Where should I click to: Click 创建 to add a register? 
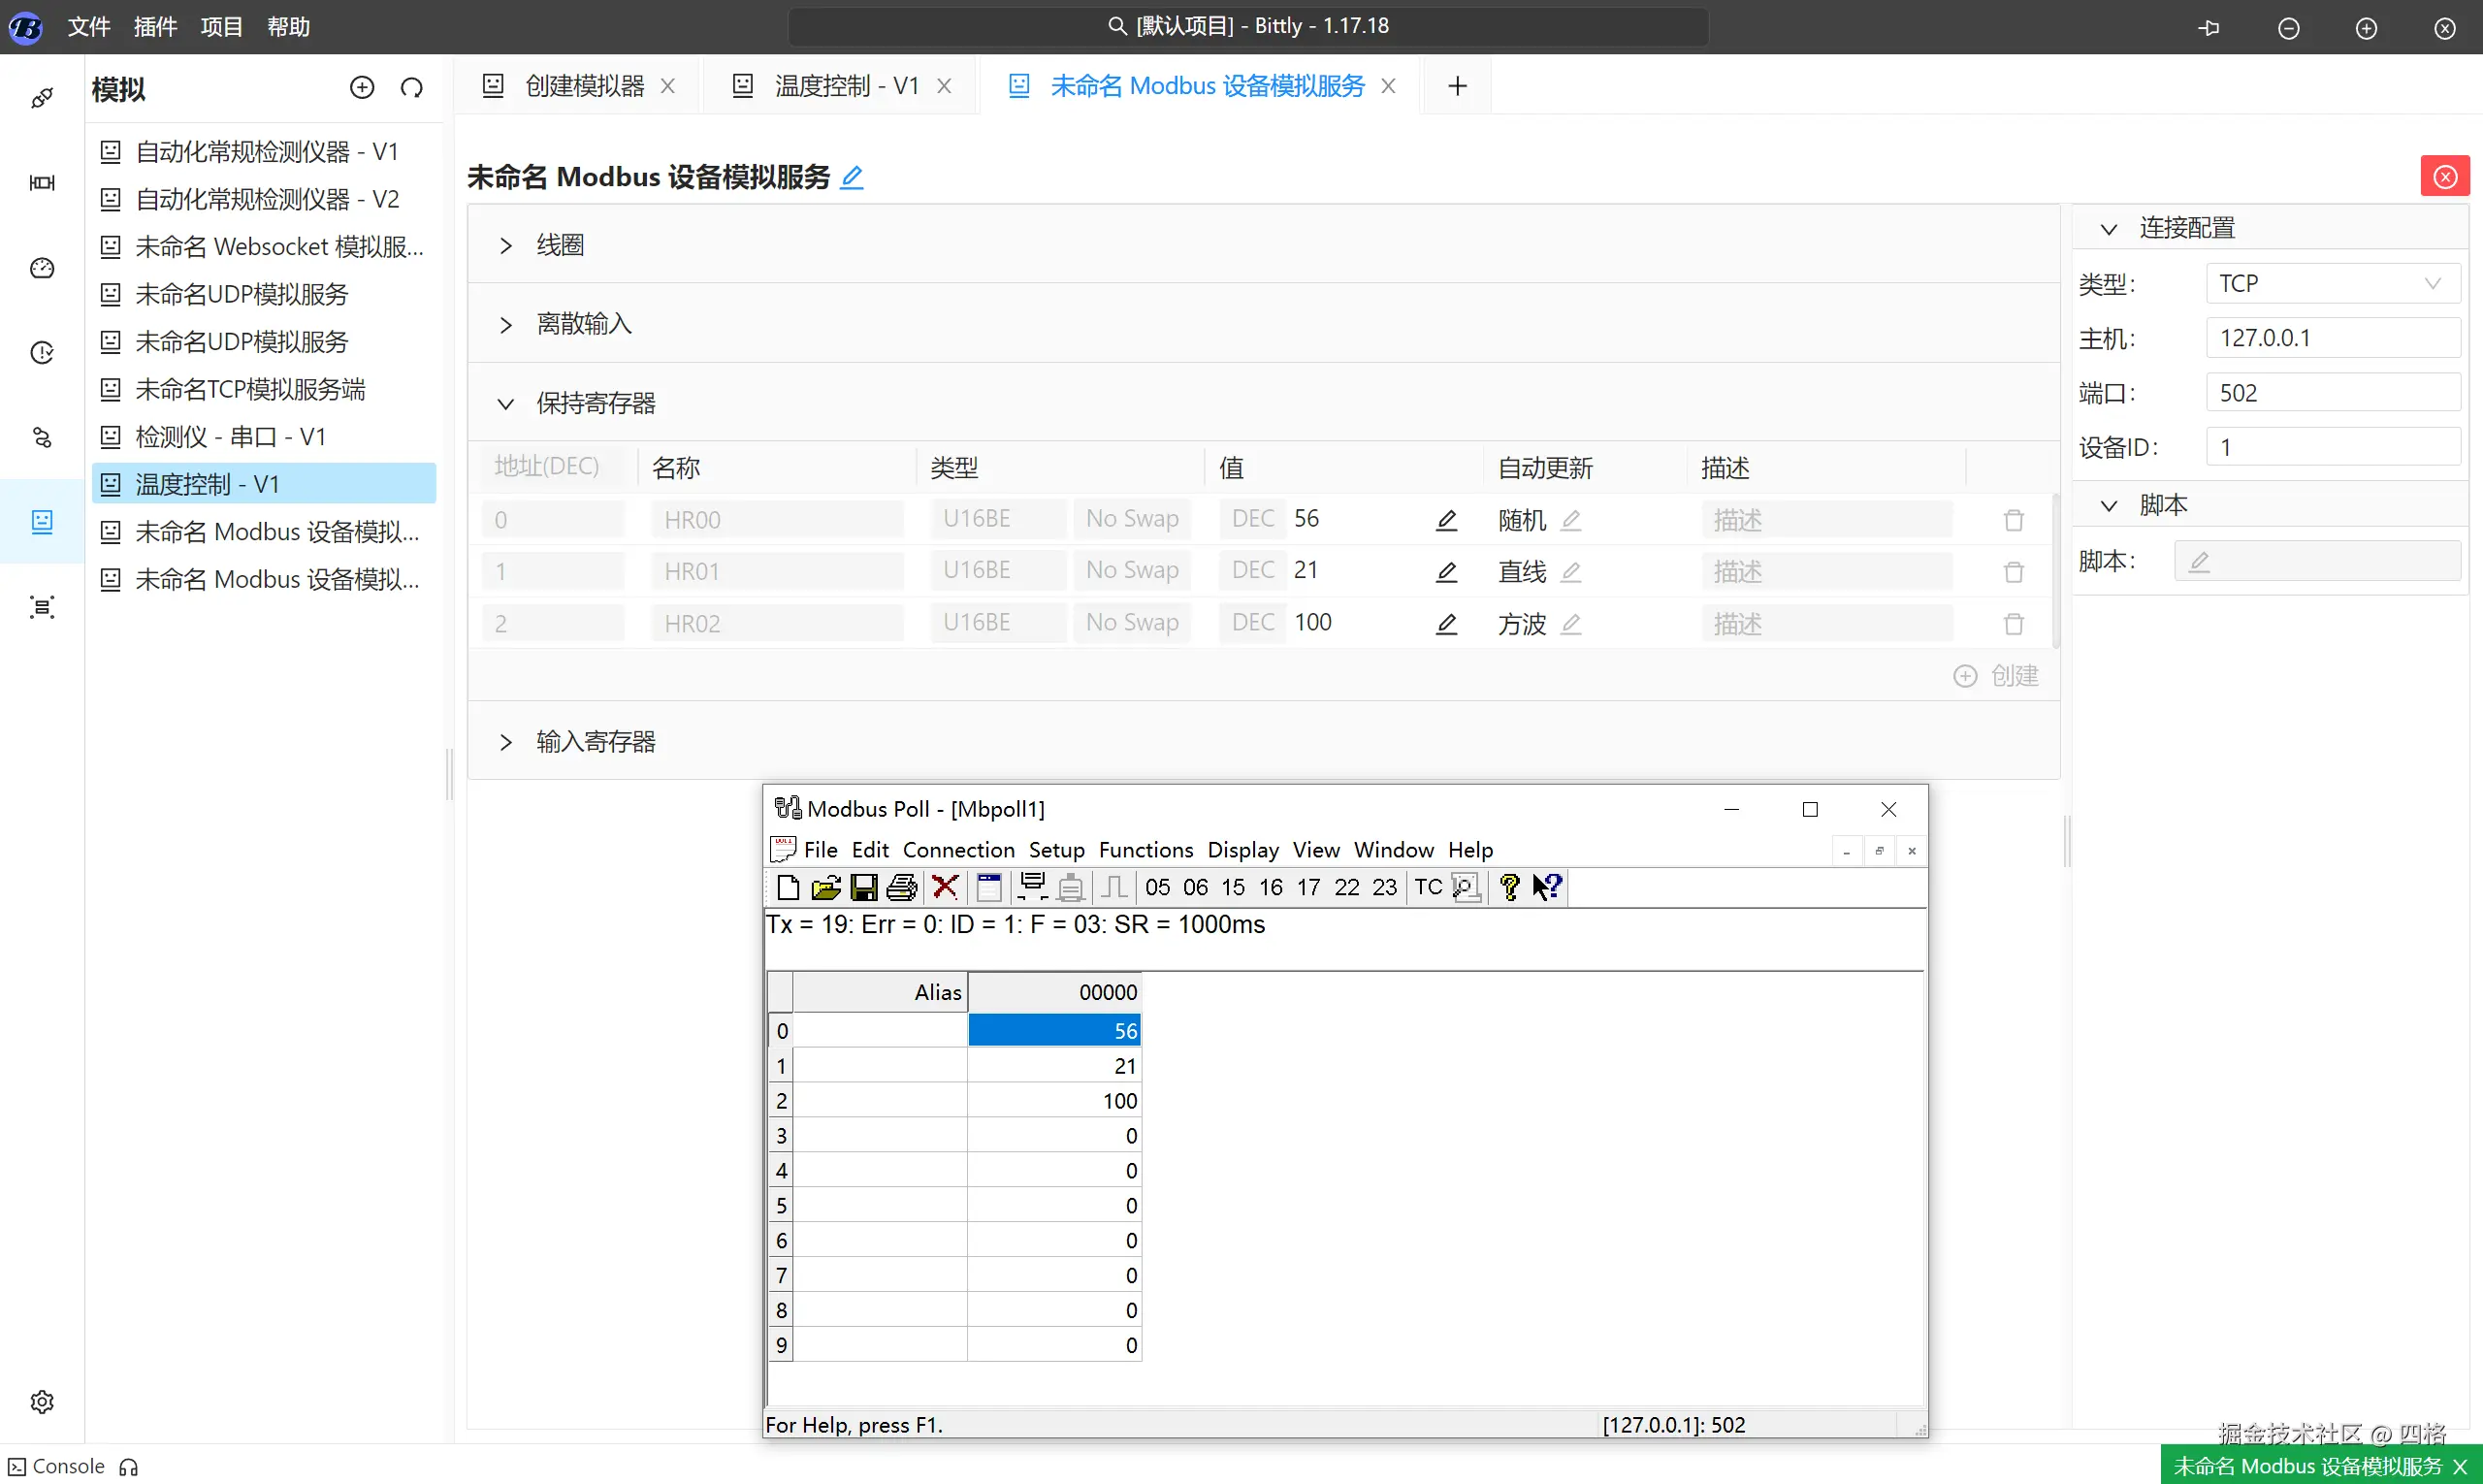[x=1996, y=676]
